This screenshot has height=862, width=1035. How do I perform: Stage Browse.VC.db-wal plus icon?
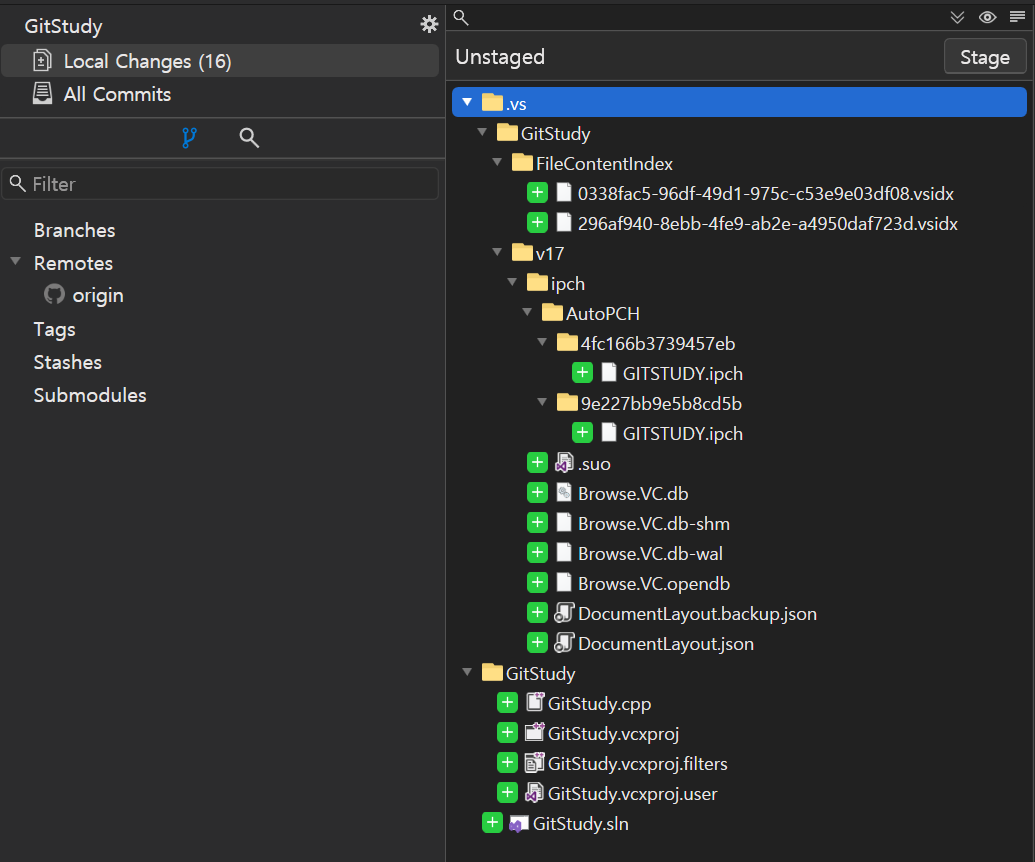537,552
